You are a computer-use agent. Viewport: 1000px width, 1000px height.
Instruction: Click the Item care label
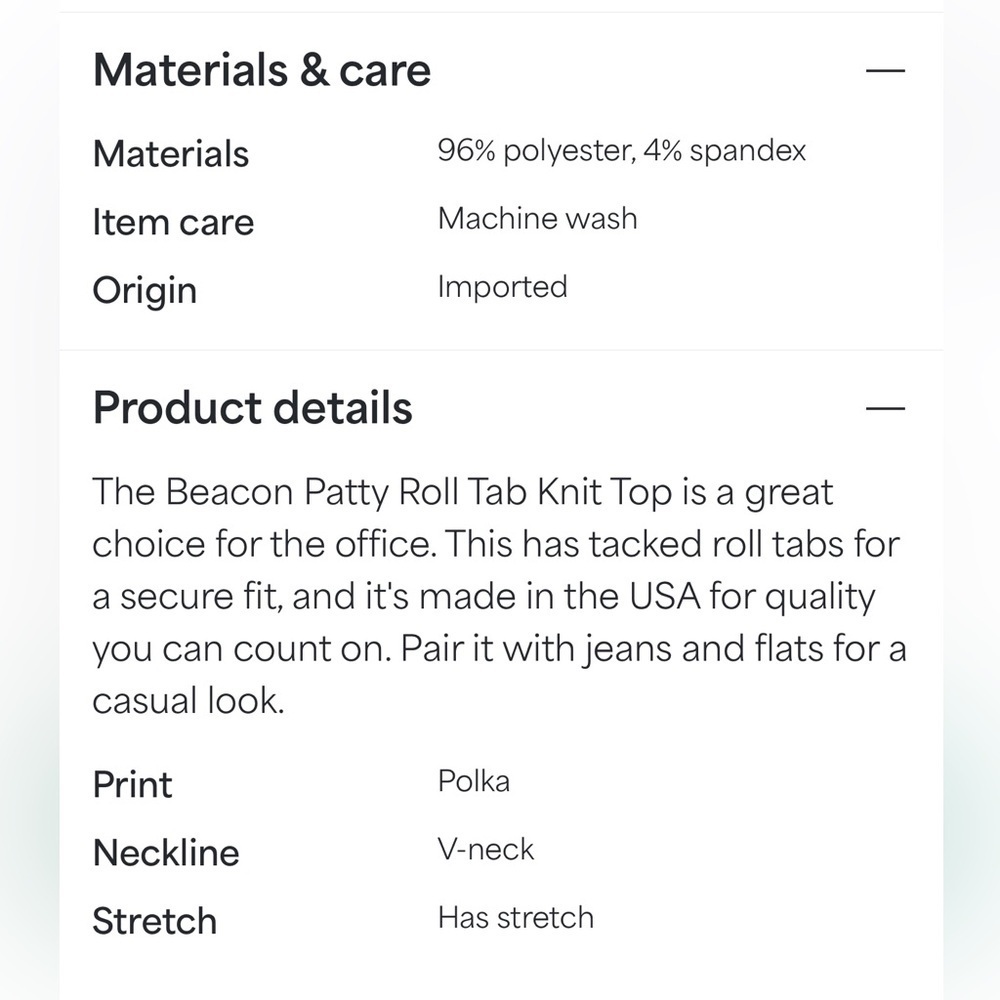coord(173,222)
